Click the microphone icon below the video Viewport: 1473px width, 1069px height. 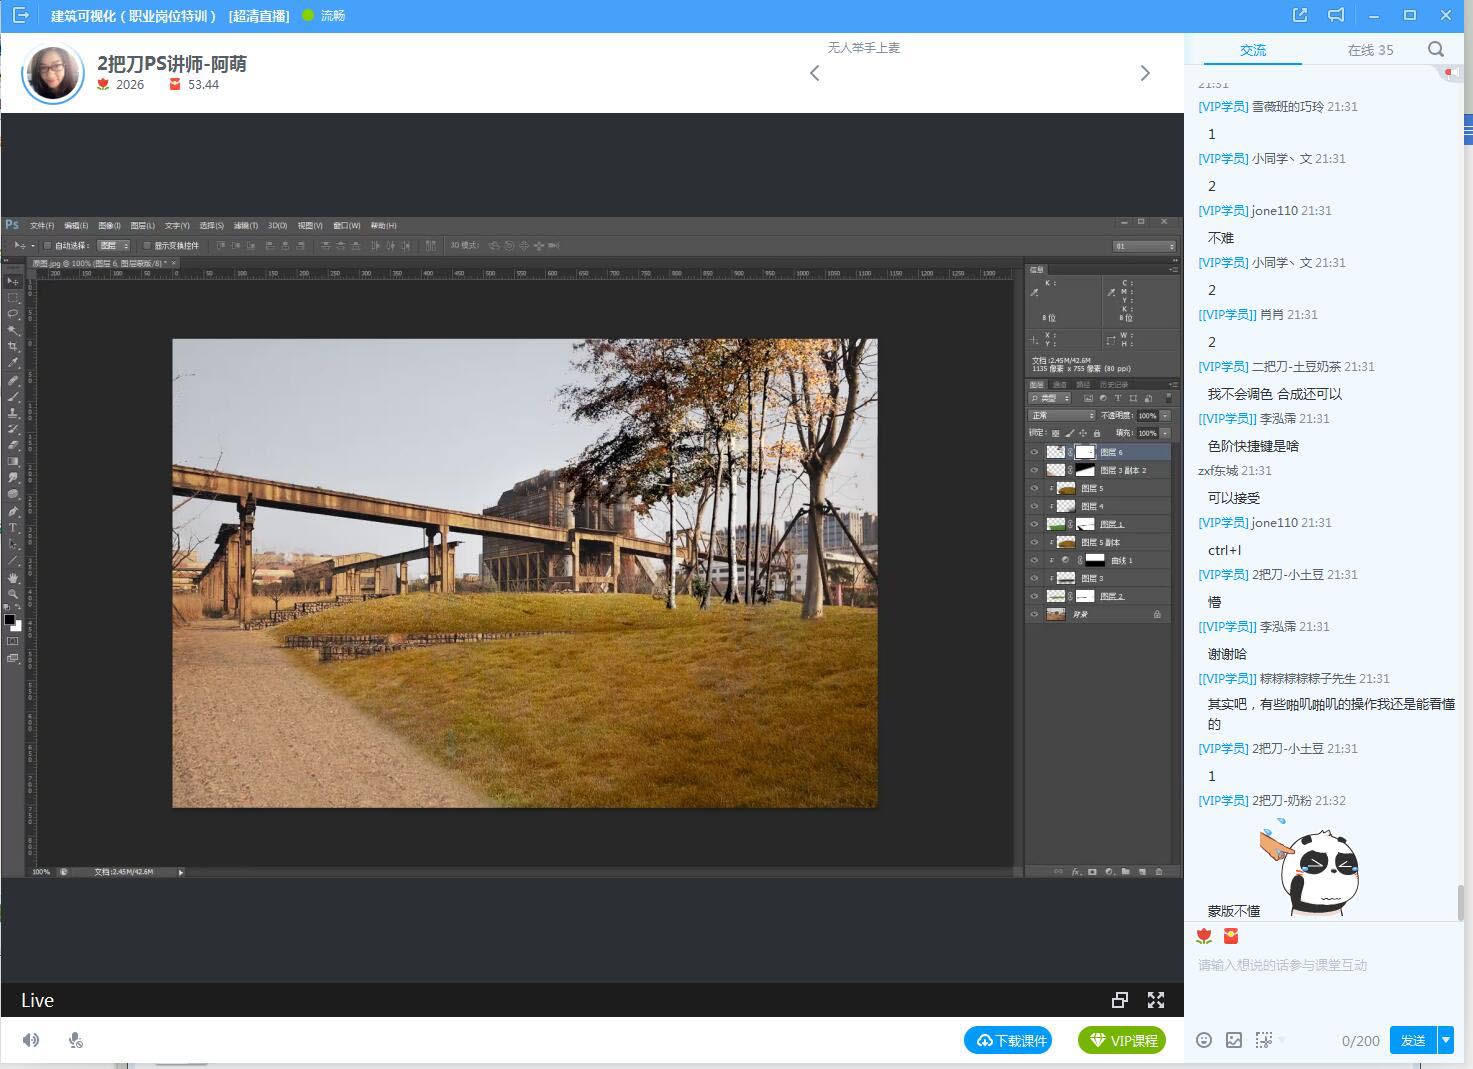[x=75, y=1040]
